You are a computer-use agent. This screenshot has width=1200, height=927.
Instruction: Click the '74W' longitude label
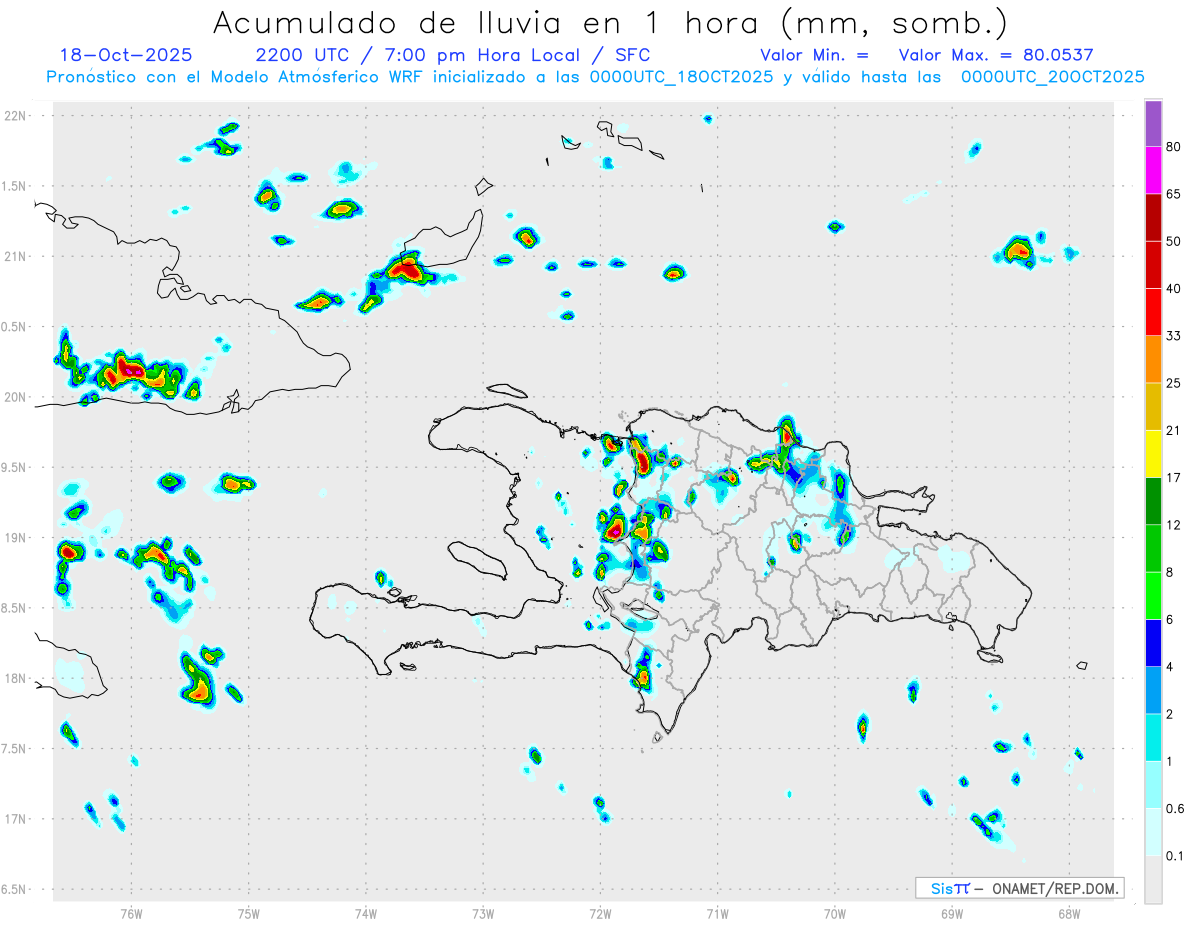pyautogui.click(x=366, y=913)
